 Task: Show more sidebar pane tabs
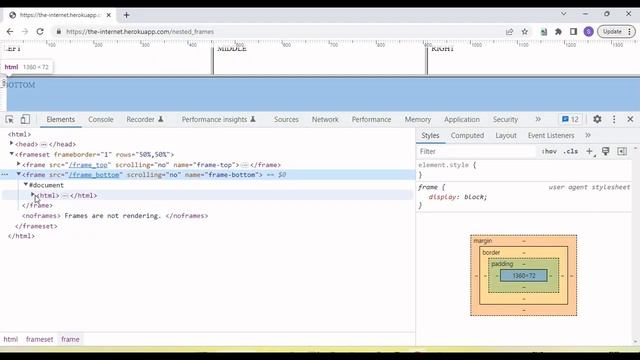click(x=588, y=135)
